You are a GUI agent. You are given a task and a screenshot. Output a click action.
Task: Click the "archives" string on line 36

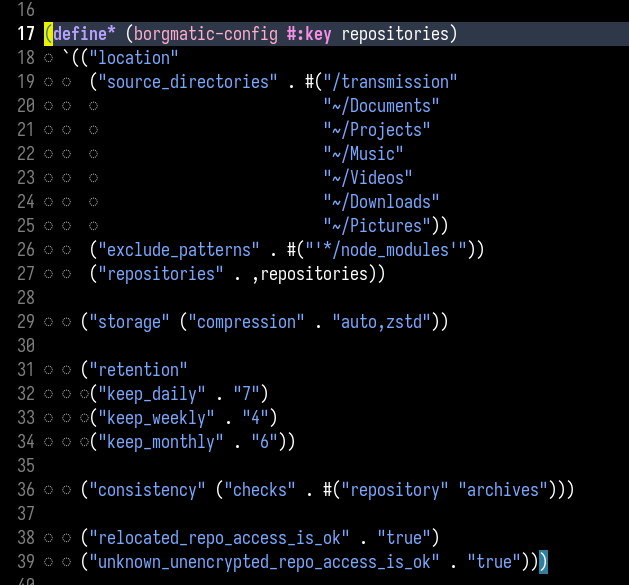(x=502, y=490)
